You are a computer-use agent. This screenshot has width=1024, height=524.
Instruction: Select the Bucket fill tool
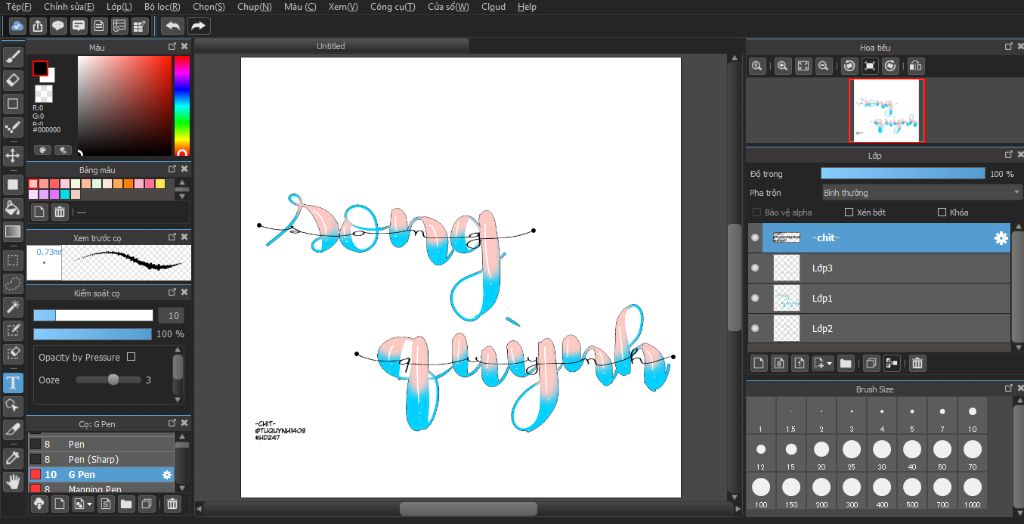coord(12,208)
